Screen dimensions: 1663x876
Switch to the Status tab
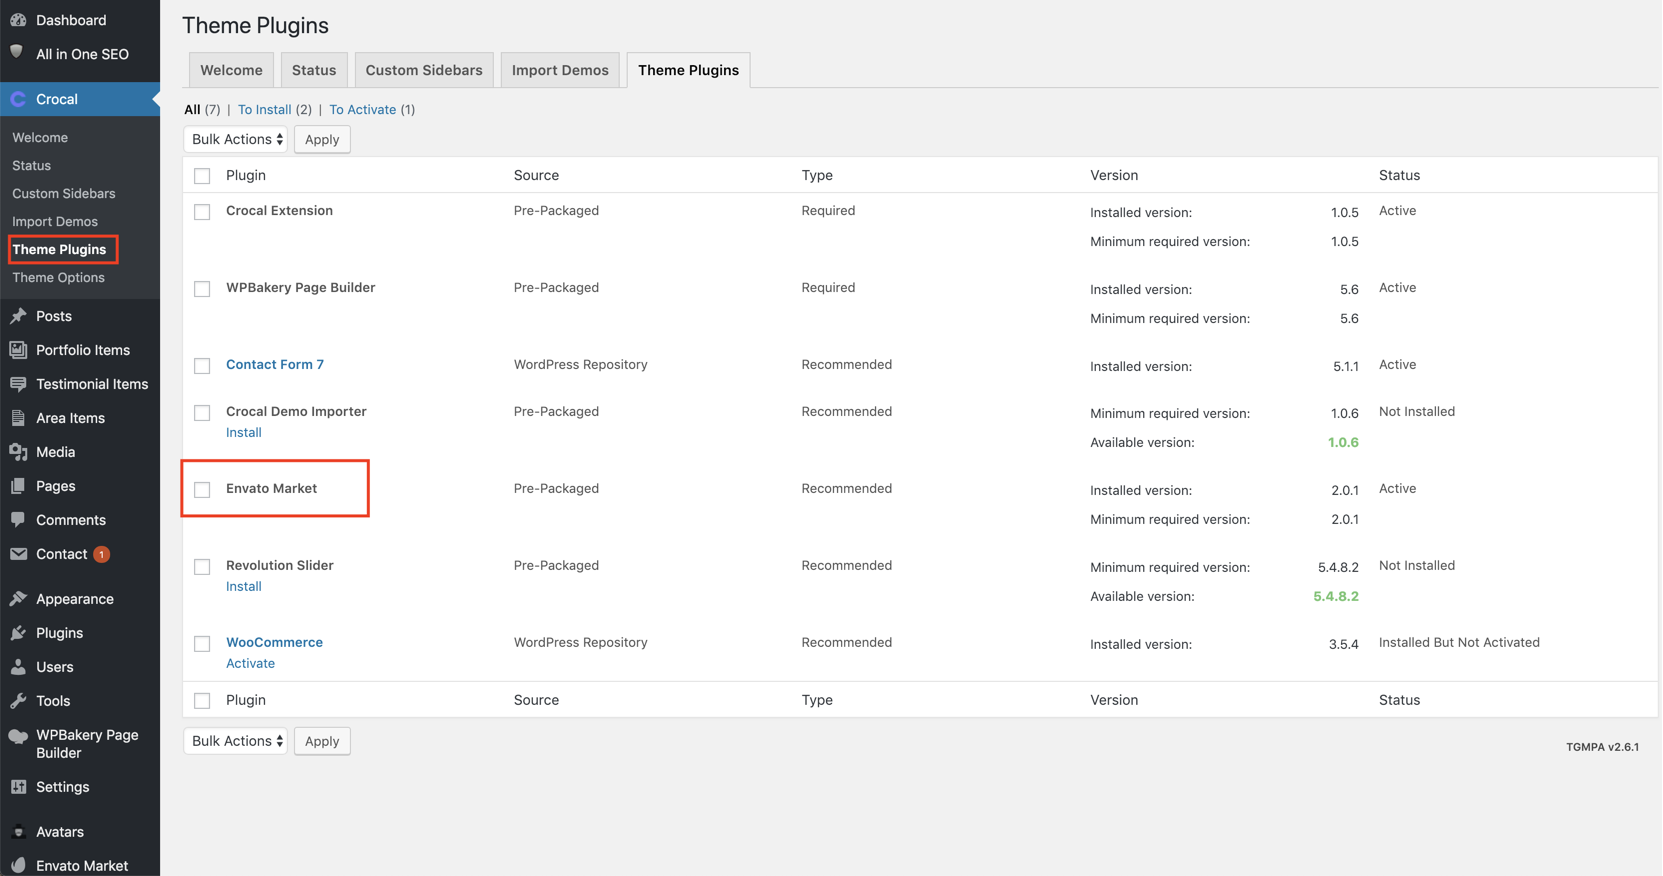tap(314, 70)
